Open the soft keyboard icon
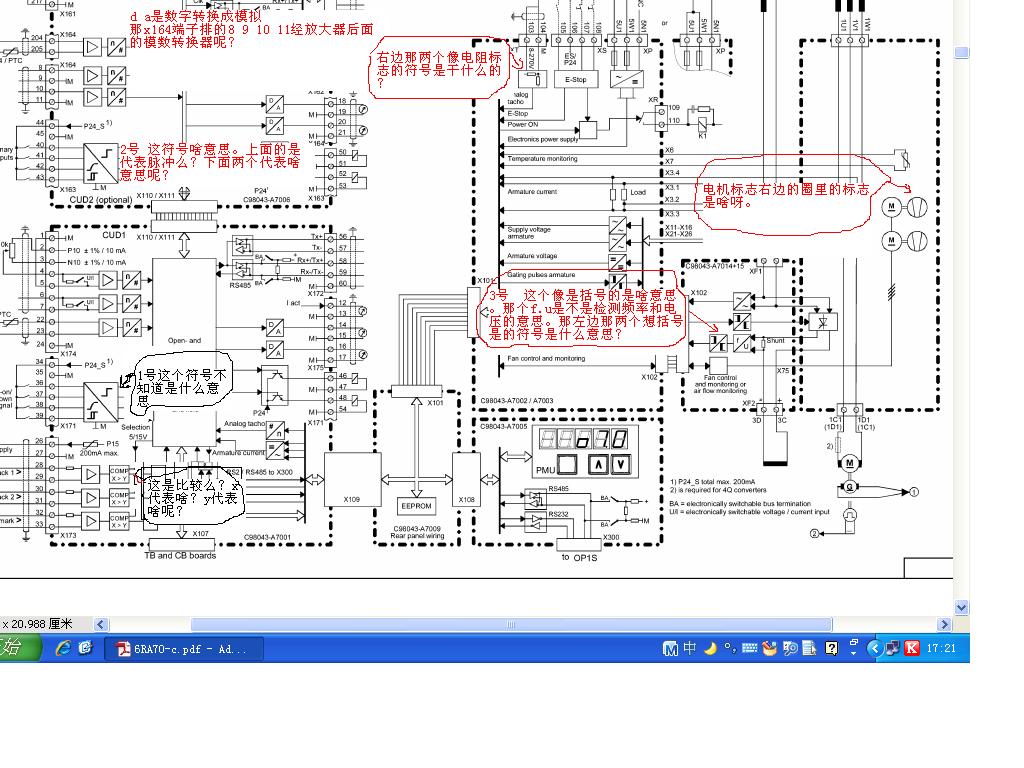 click(x=749, y=648)
